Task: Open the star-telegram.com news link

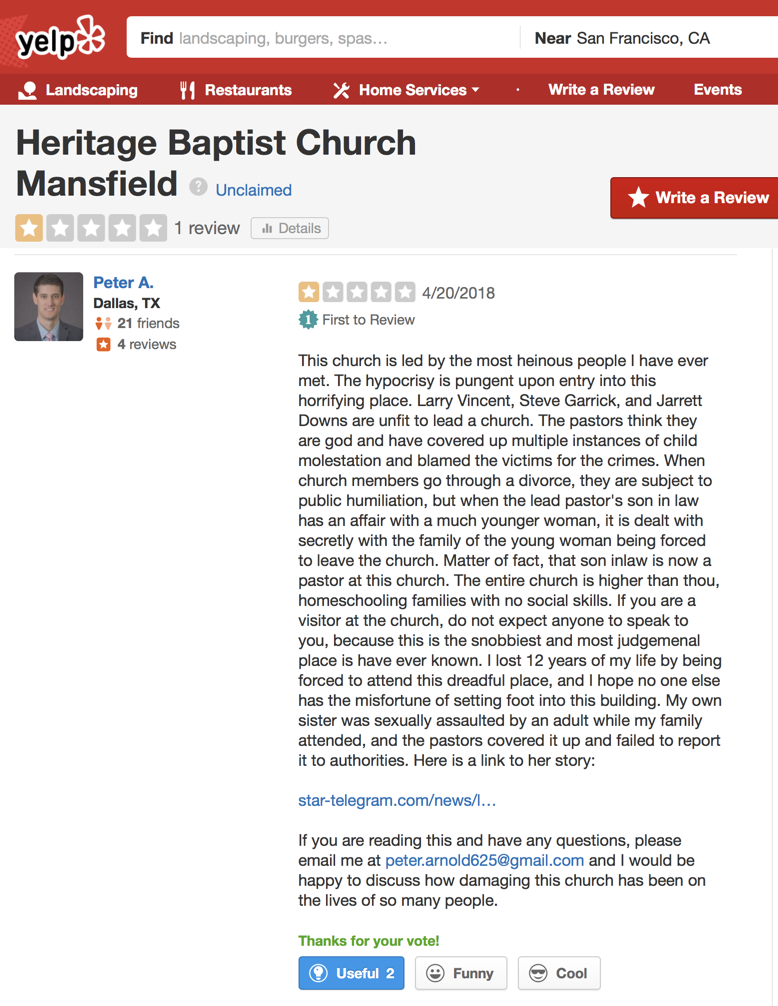Action: 397,800
